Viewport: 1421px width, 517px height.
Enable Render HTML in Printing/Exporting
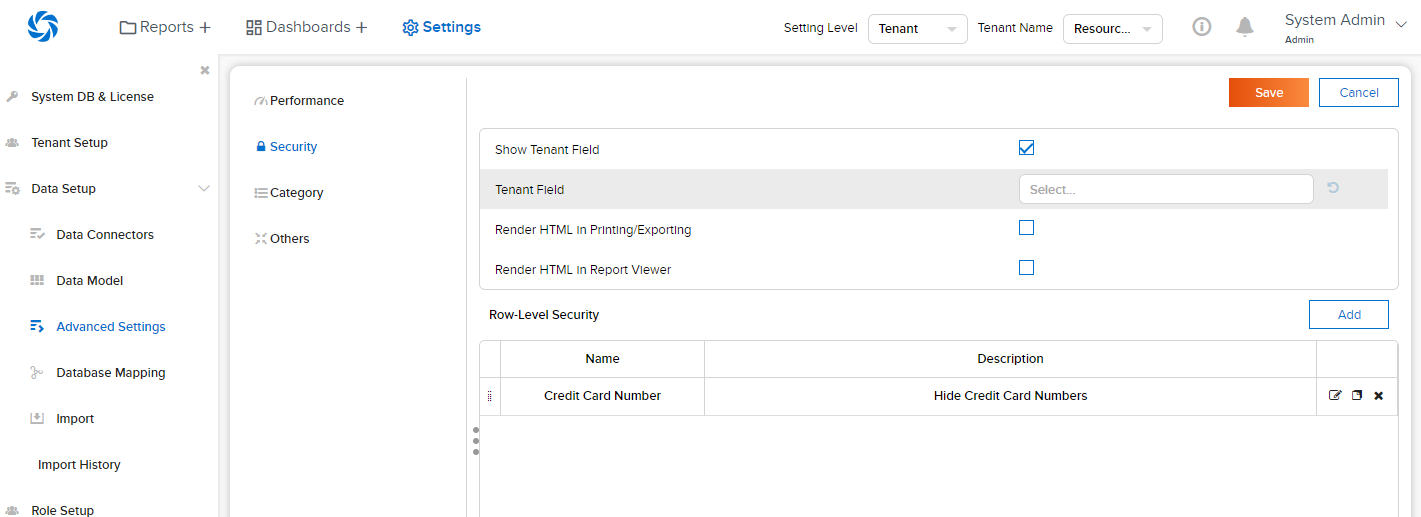1026,228
